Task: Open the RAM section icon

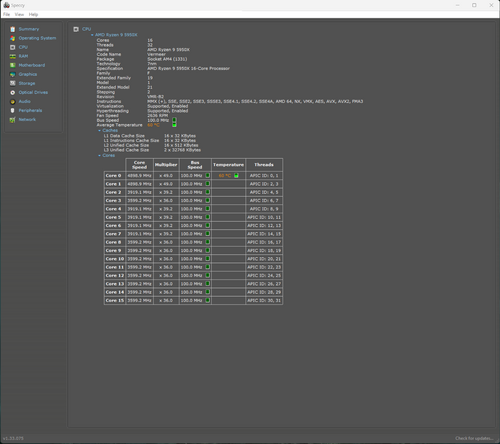Action: [13, 56]
